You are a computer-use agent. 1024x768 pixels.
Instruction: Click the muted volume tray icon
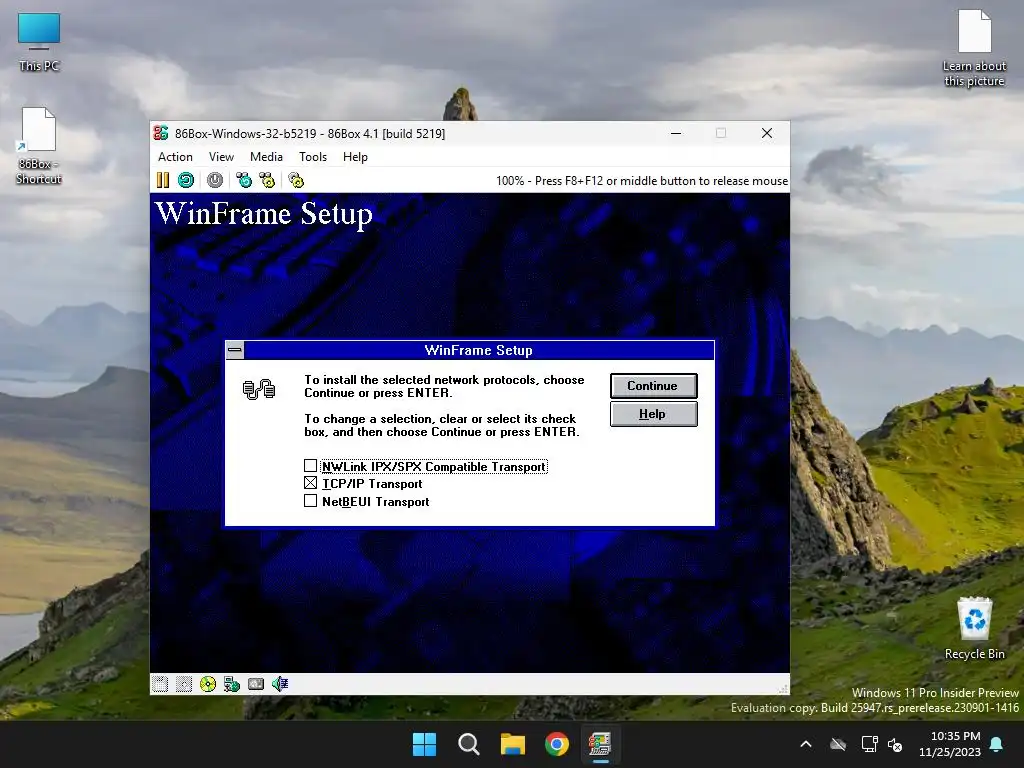click(x=895, y=744)
